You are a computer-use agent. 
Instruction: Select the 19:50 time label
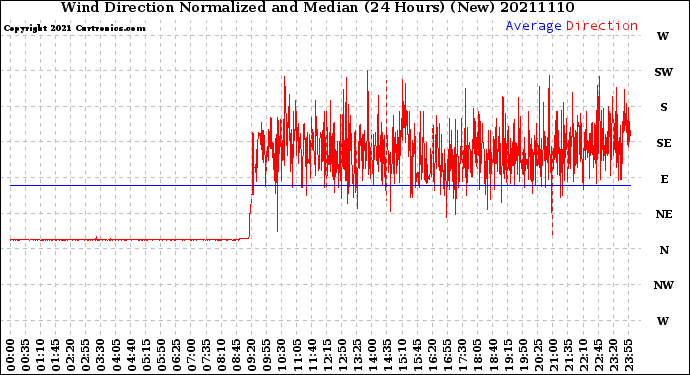tap(523, 355)
